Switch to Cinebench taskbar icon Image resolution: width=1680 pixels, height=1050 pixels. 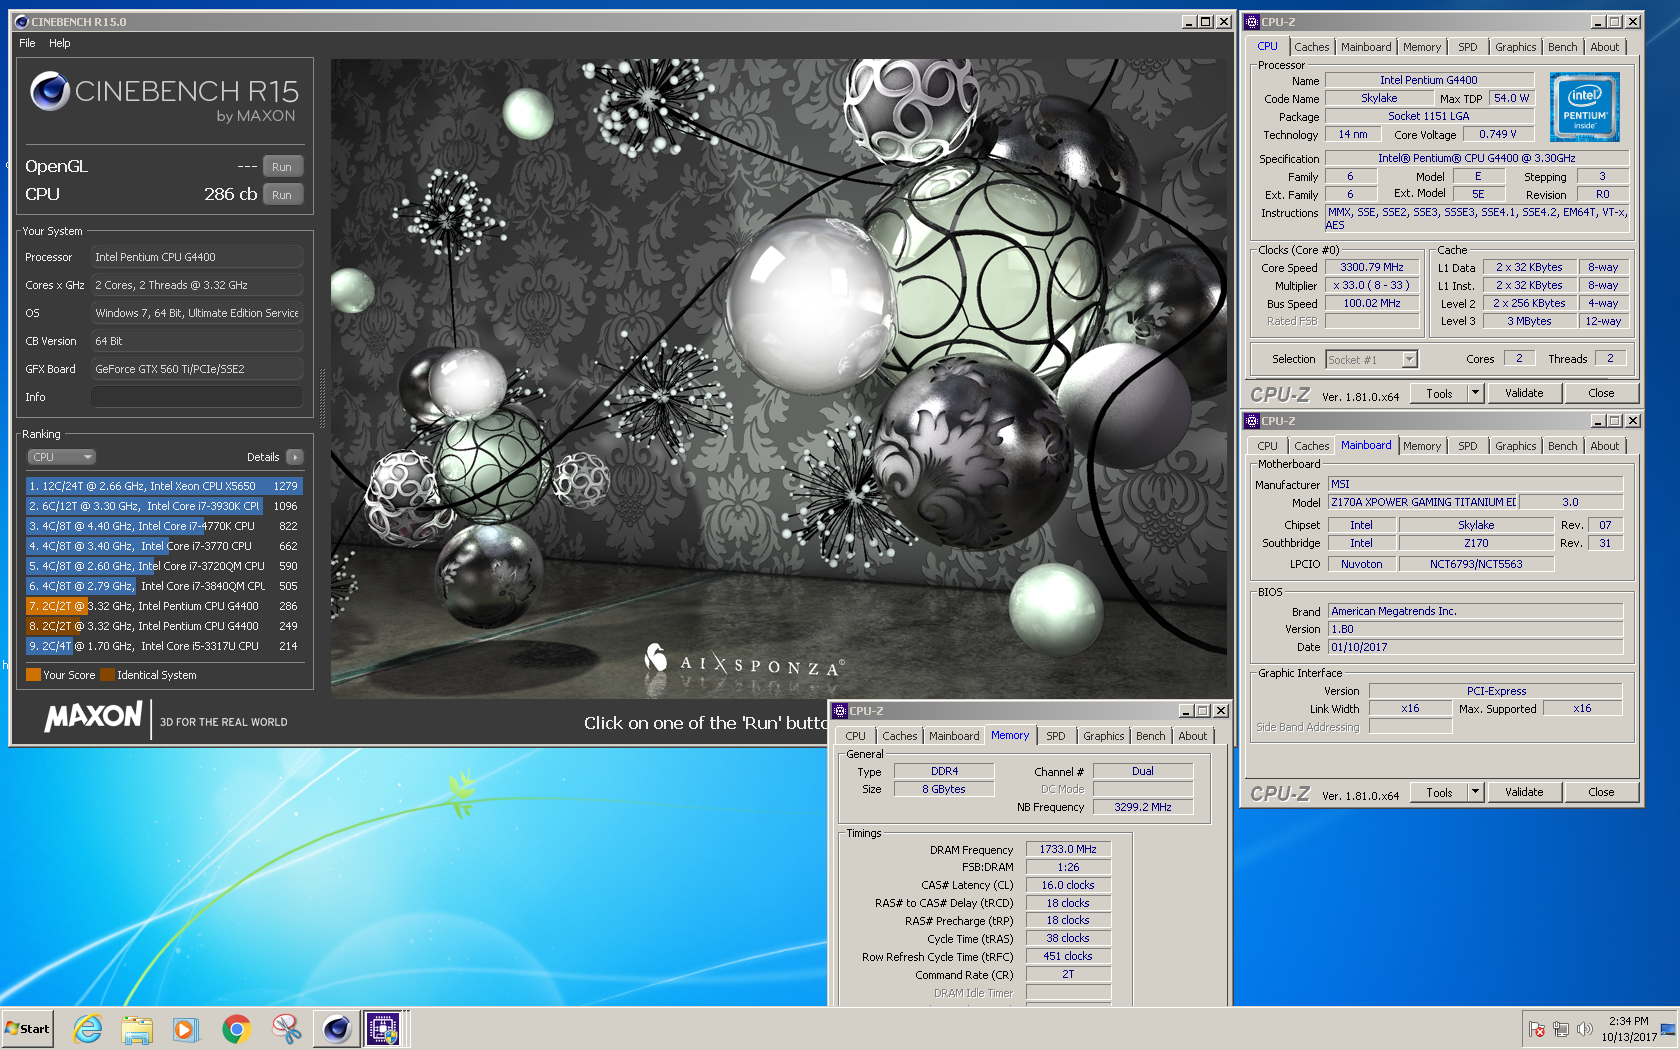(337, 1029)
